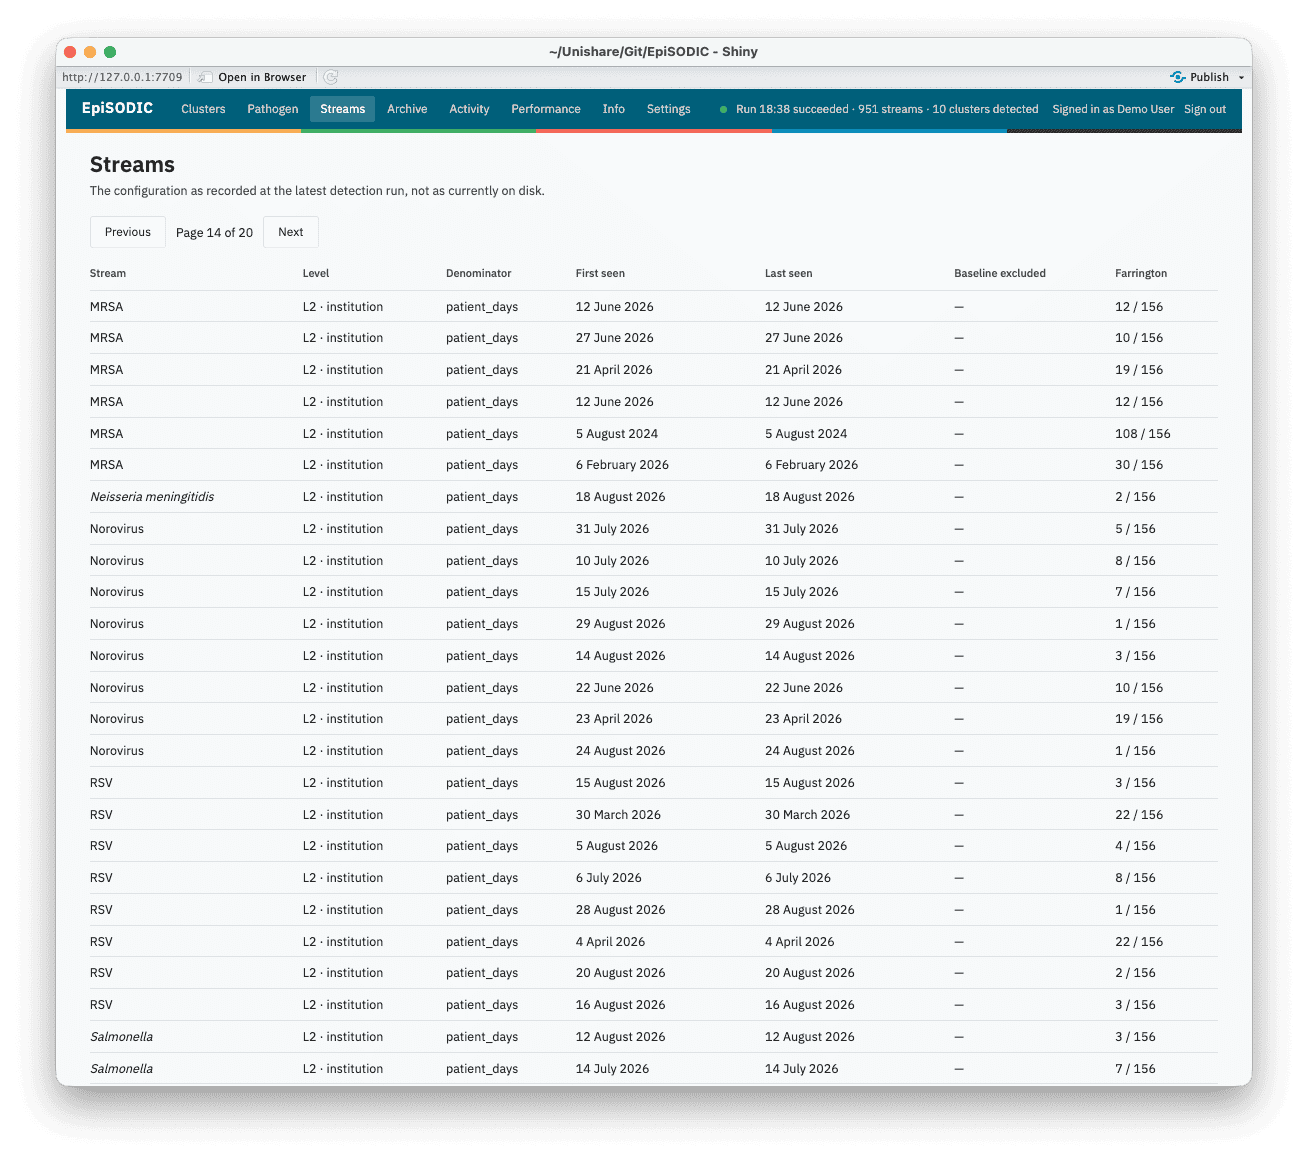Click the URL address field
The height and width of the screenshot is (1160, 1308).
[123, 77]
